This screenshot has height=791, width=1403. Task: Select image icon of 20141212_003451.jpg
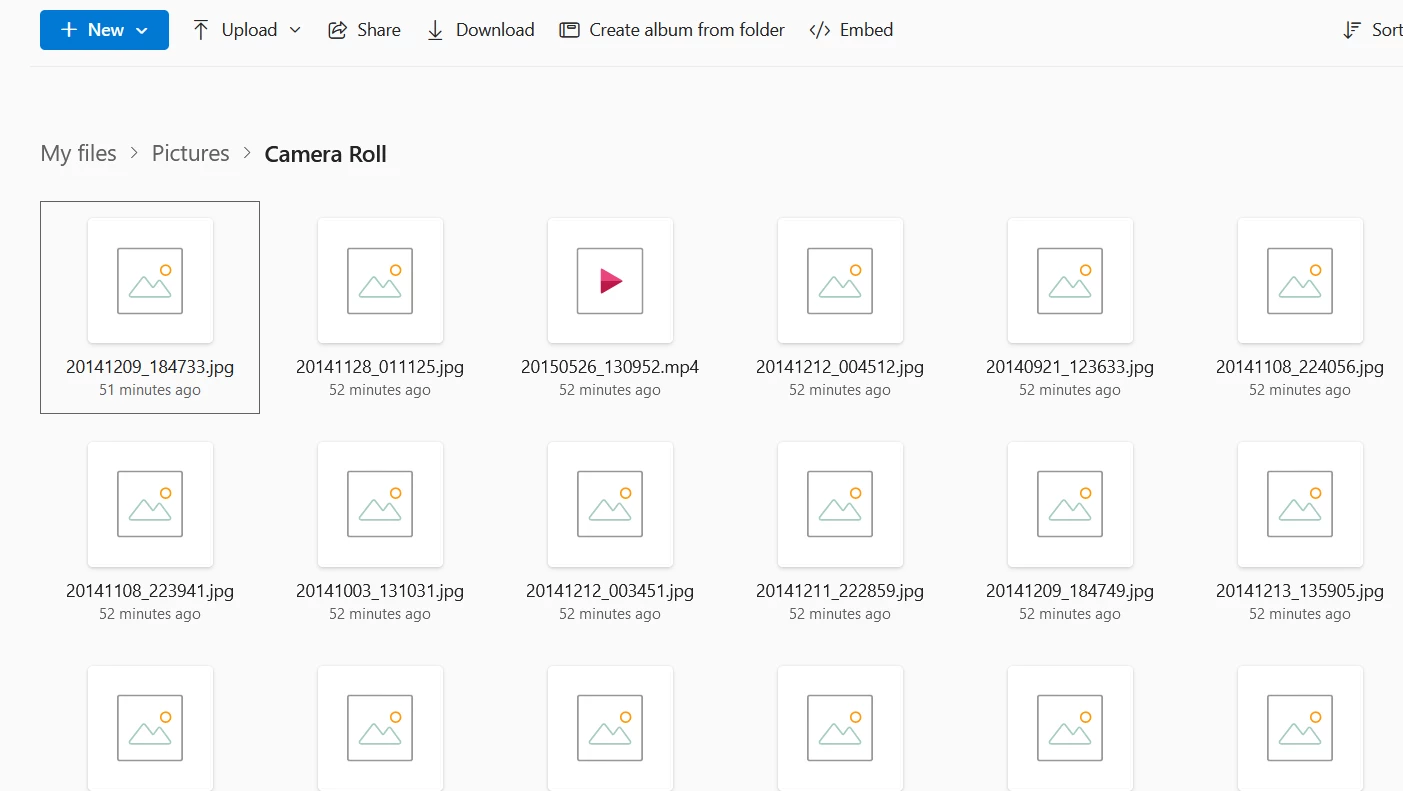[x=610, y=504]
